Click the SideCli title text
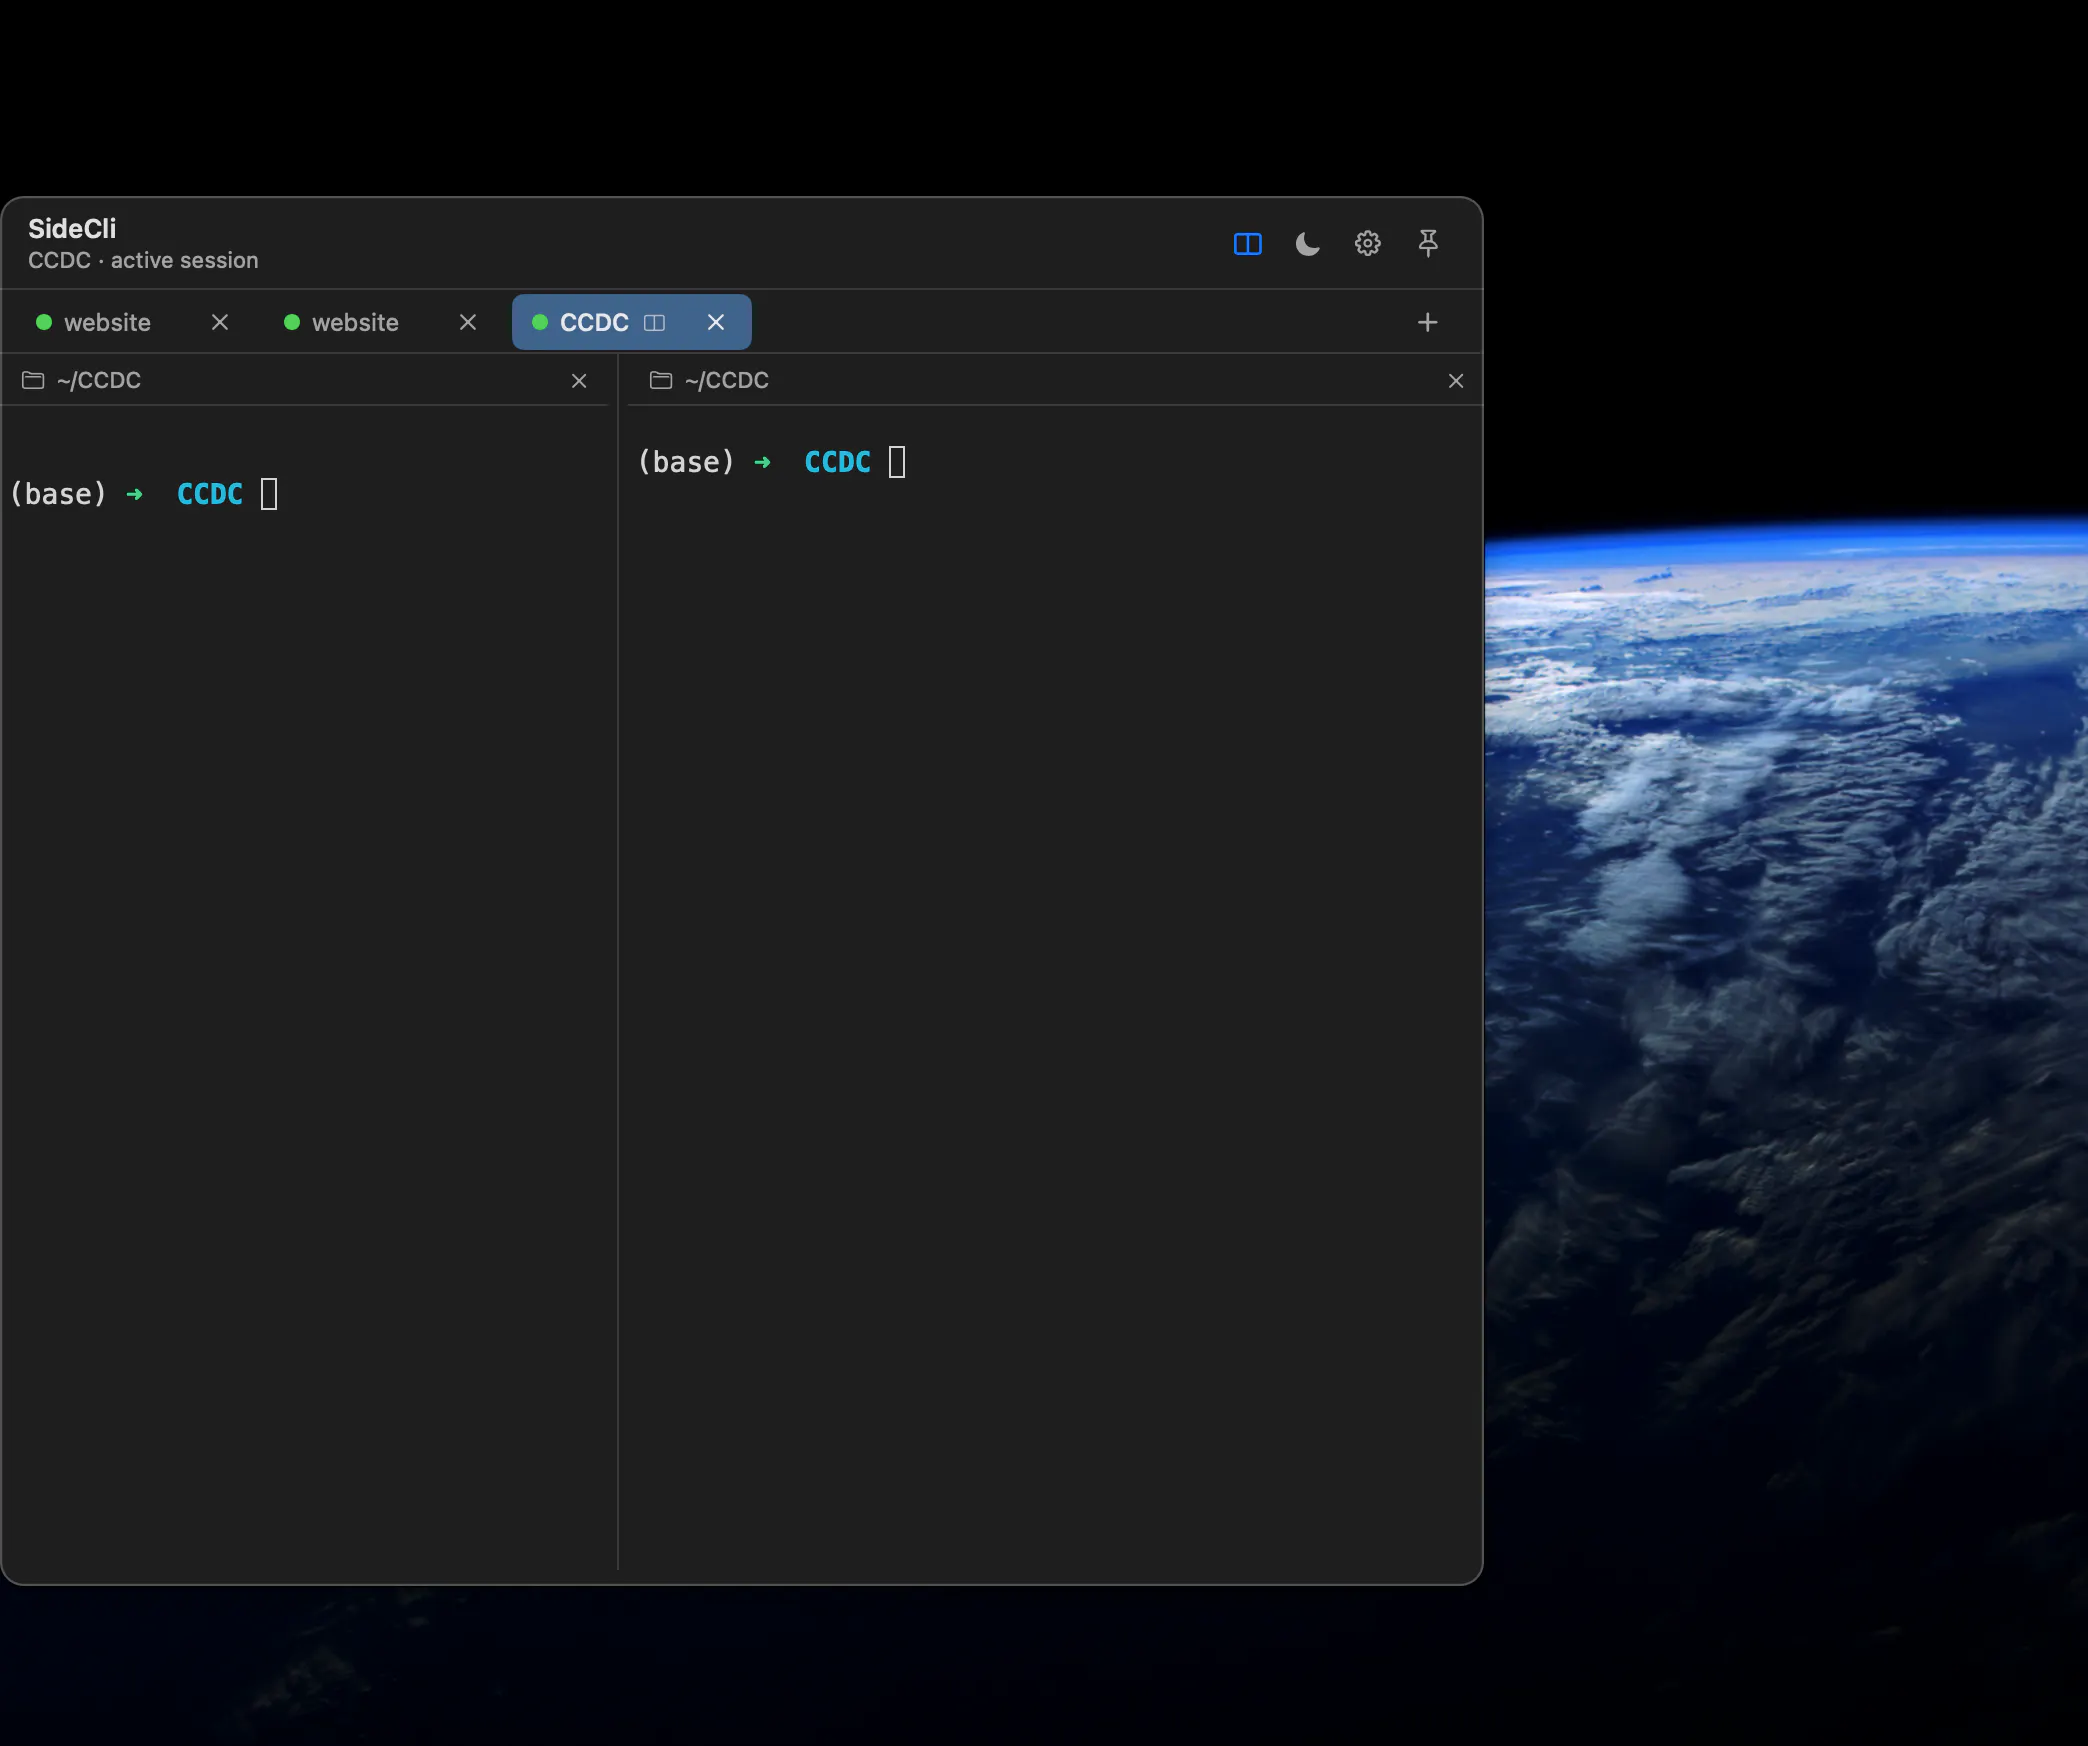The width and height of the screenshot is (2088, 1746). pos(72,228)
